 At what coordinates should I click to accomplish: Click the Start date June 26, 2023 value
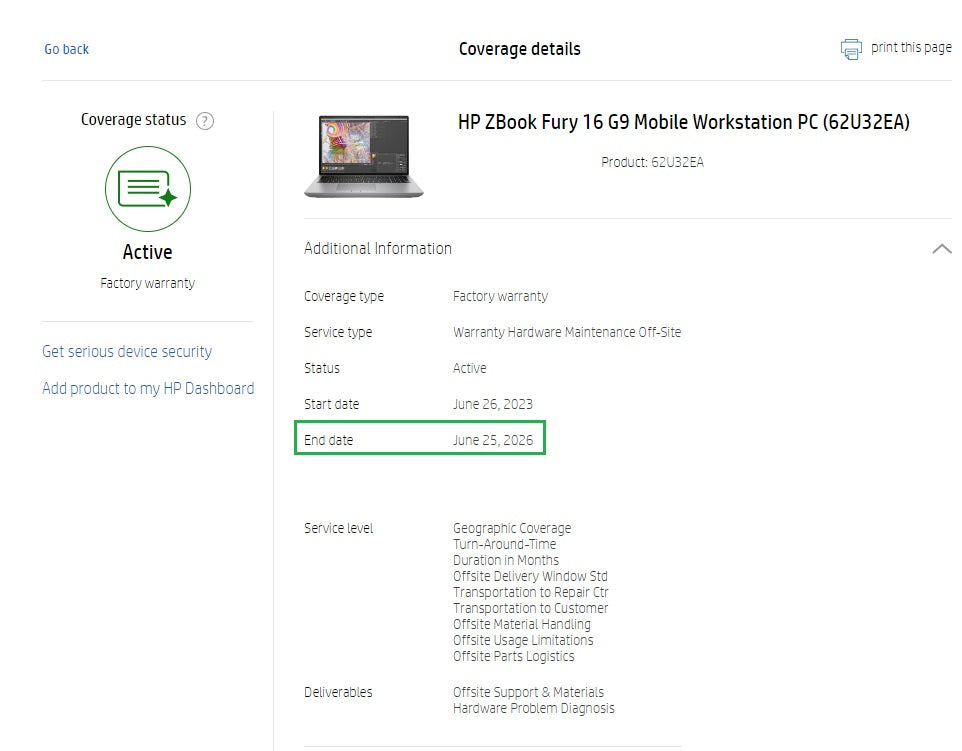pos(495,404)
